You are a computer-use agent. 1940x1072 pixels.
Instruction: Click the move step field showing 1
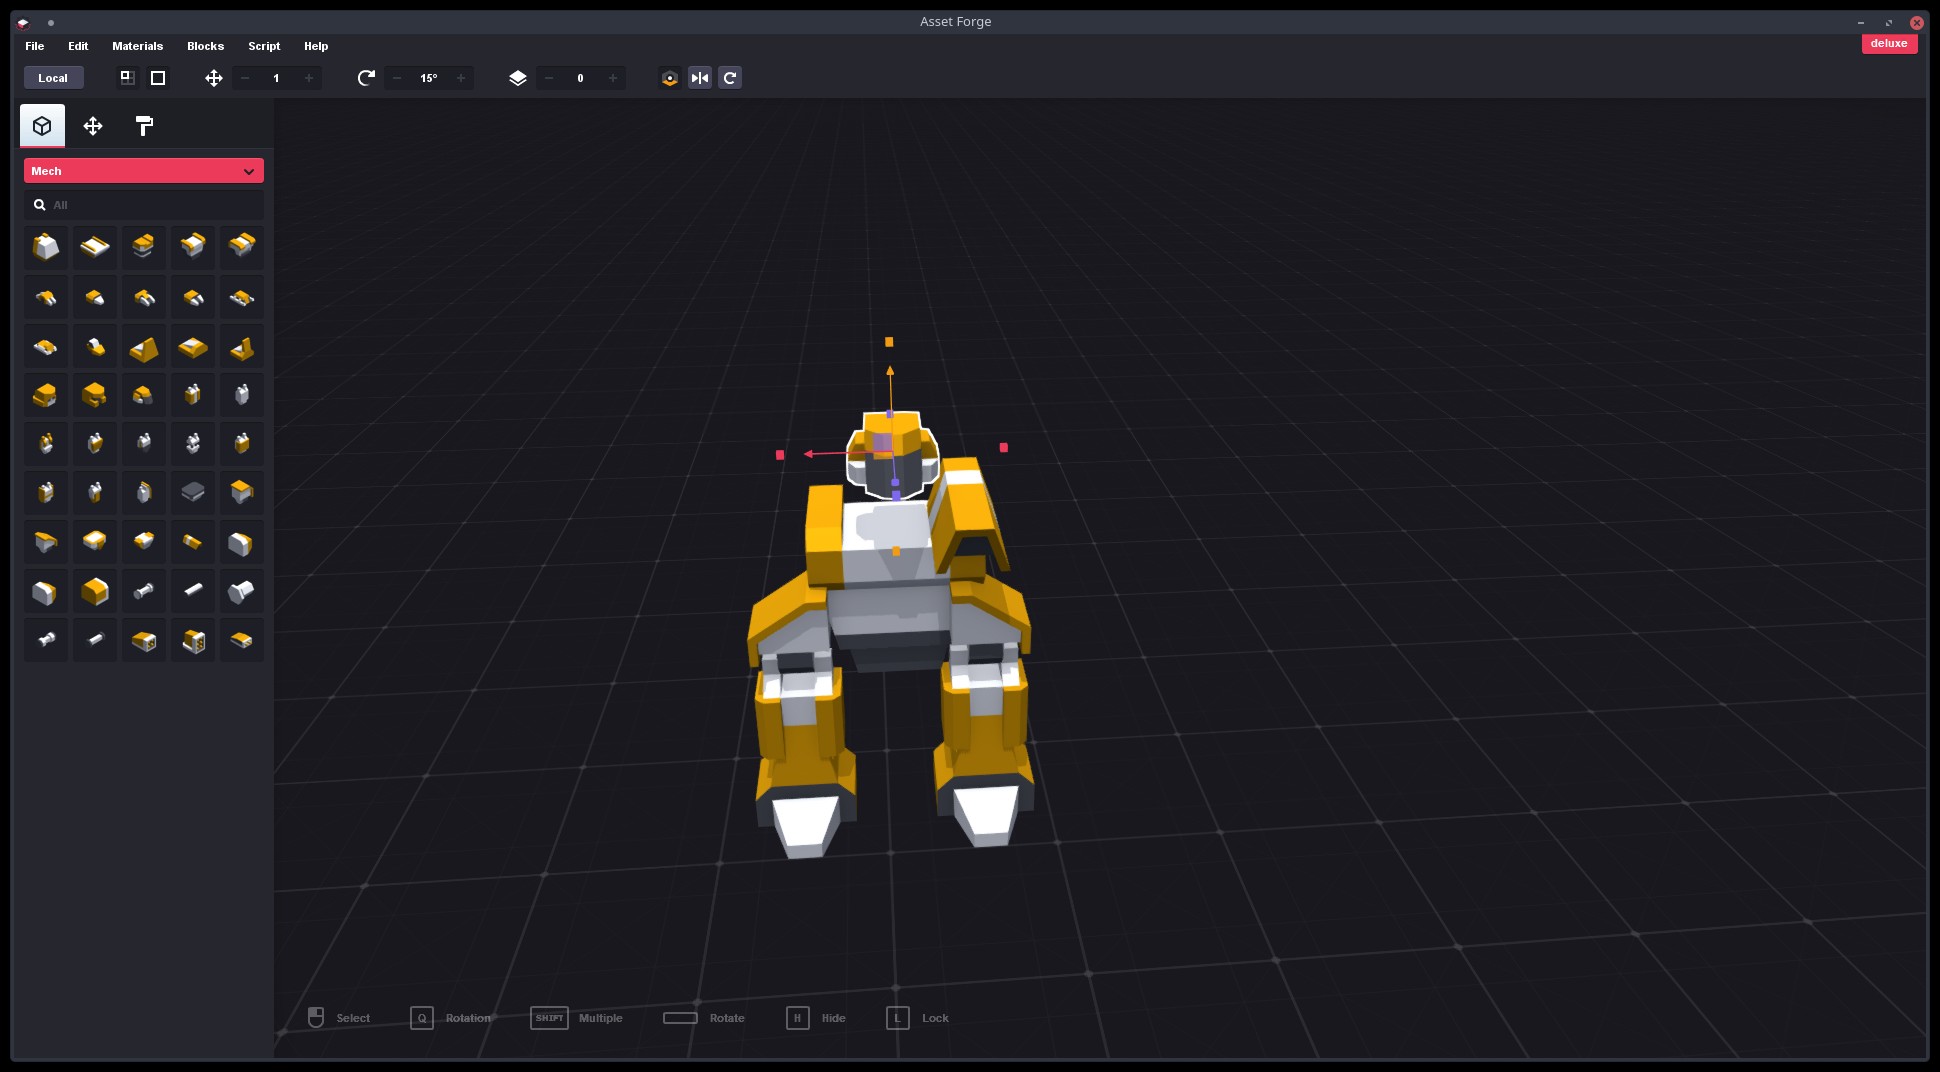coord(277,78)
